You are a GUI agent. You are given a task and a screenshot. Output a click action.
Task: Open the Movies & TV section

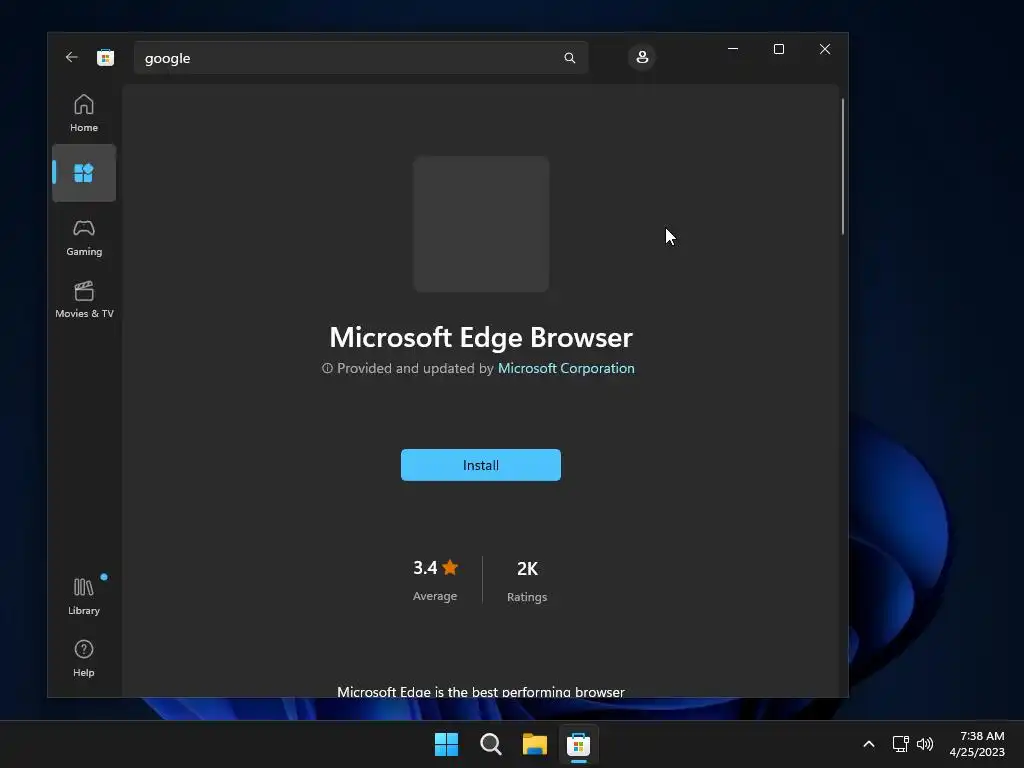(x=84, y=300)
